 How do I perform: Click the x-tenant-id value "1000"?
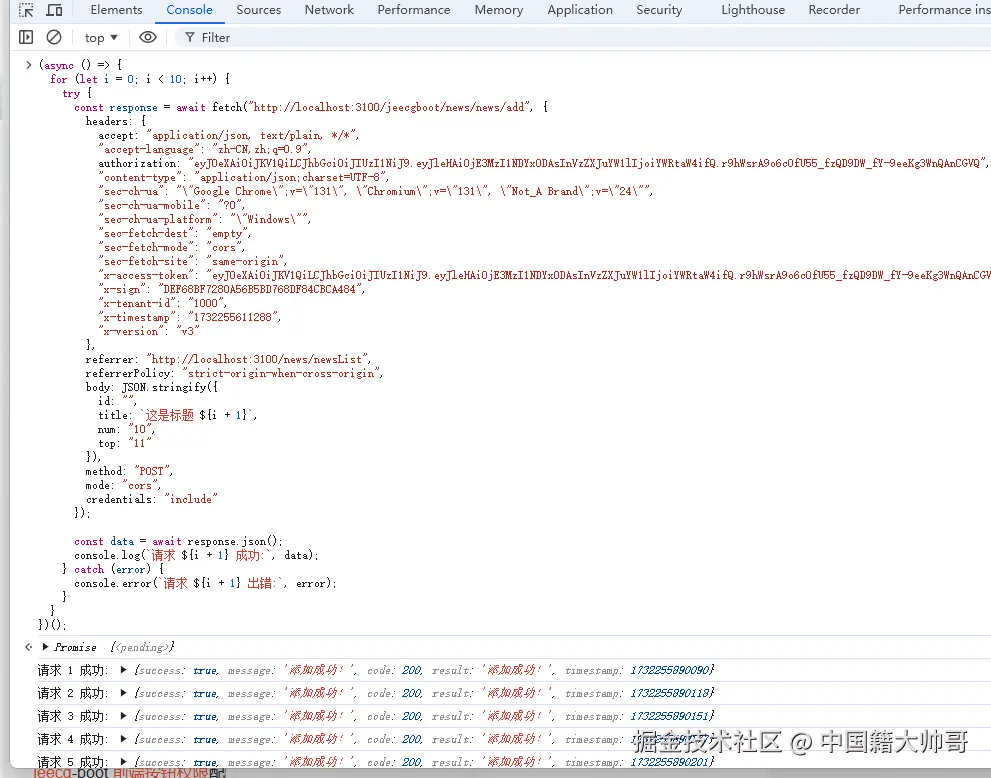(205, 303)
